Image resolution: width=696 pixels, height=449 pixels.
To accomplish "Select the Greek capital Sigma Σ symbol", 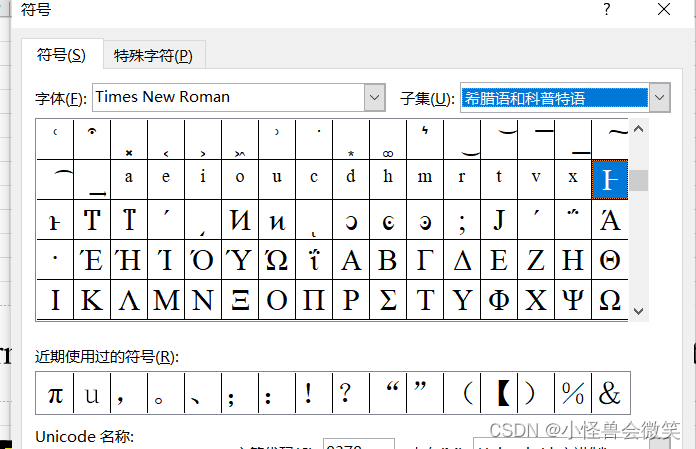I will click(388, 299).
